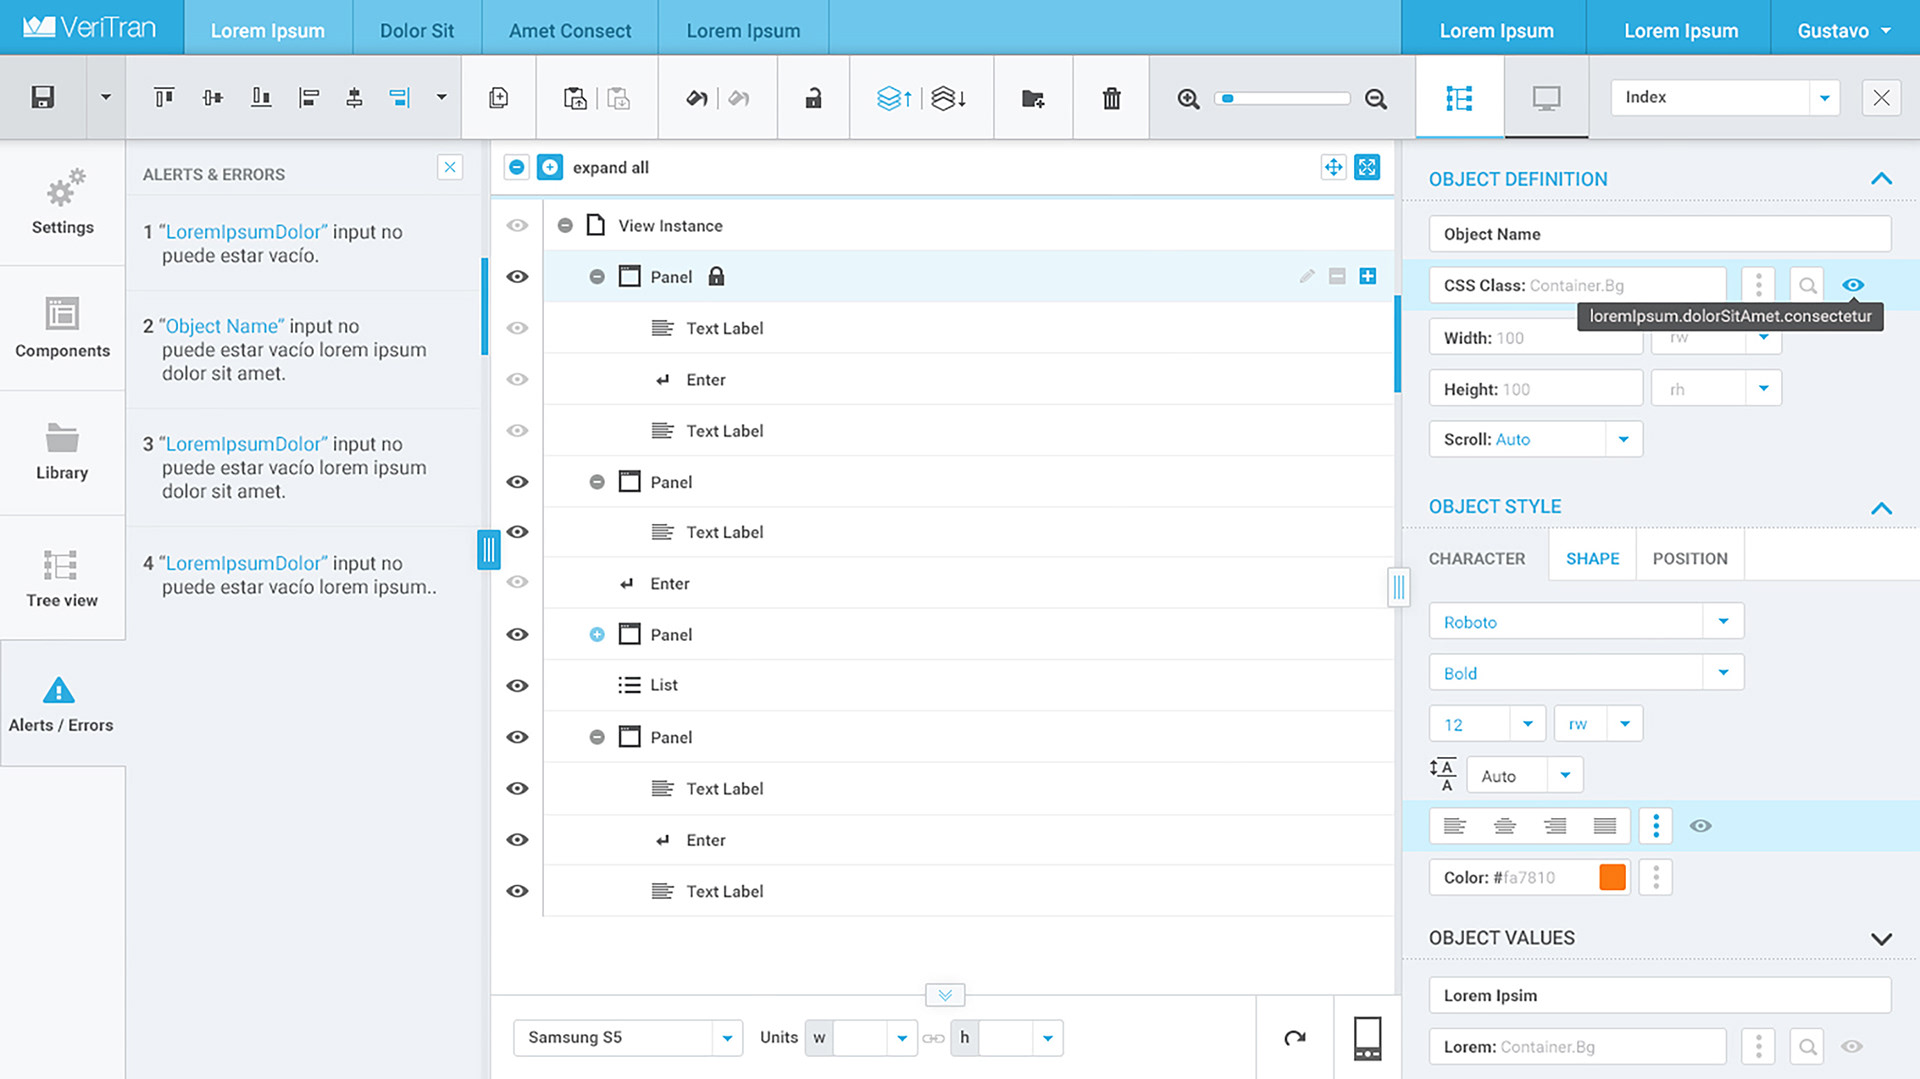Click the justify text alignment button
This screenshot has width=1920, height=1079.
point(1604,826)
